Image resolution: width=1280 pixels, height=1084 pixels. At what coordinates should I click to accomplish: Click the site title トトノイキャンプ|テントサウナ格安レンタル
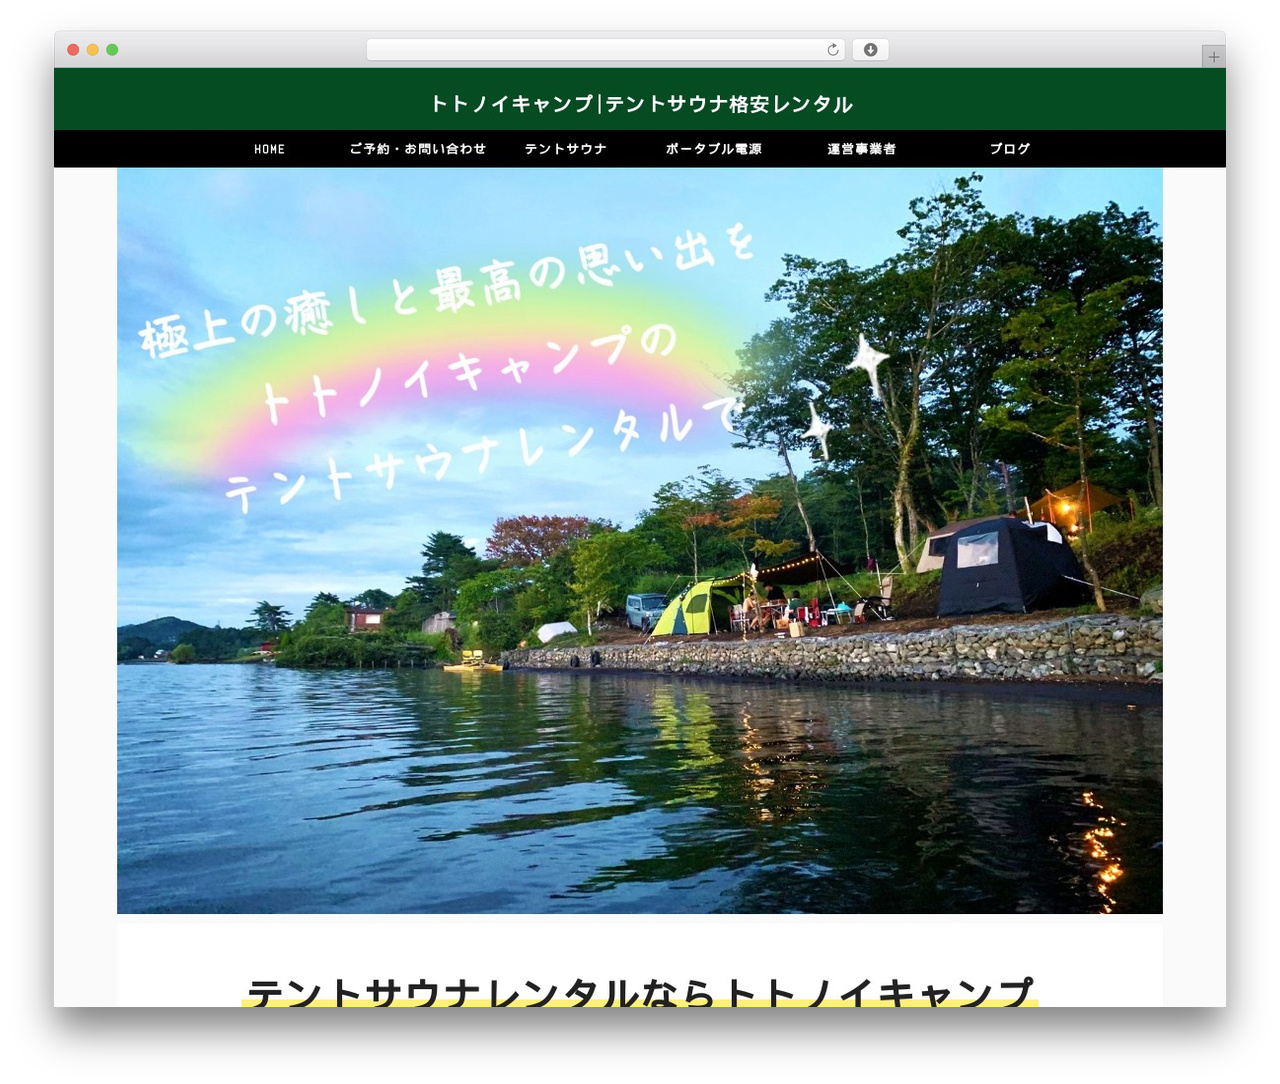pos(641,104)
